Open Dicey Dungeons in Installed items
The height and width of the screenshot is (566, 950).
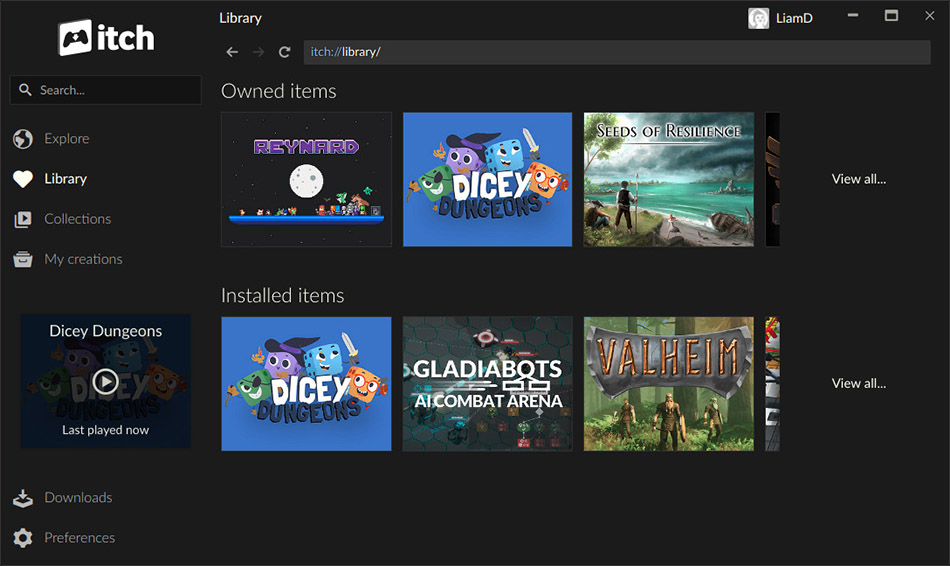[306, 384]
